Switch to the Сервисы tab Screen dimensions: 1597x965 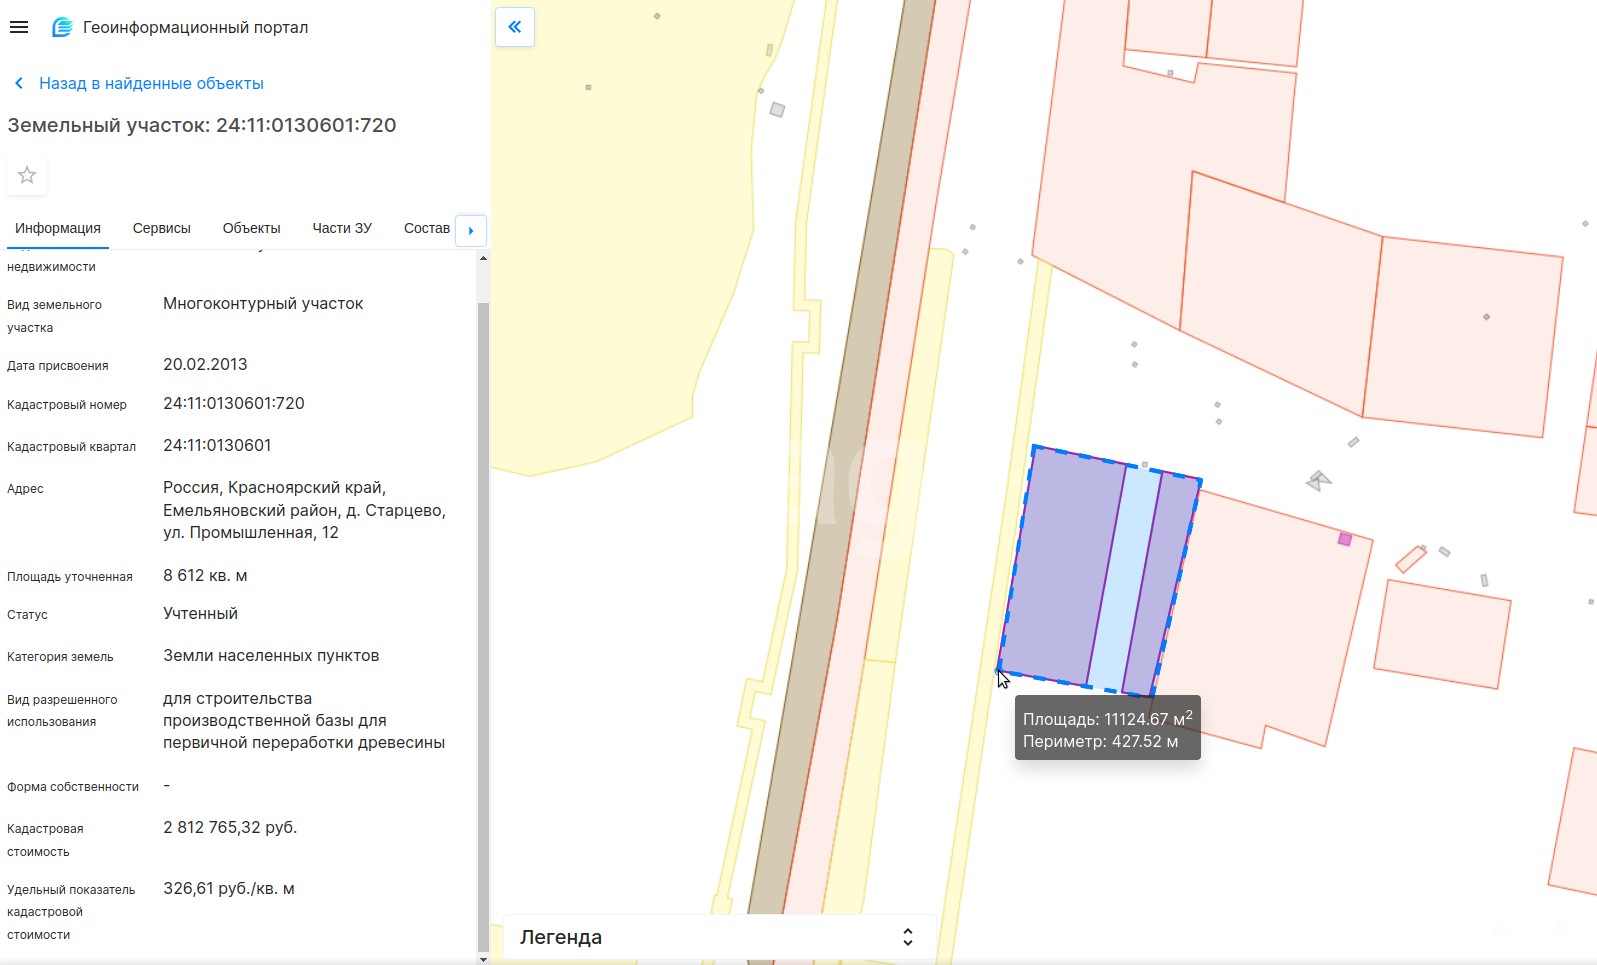point(161,229)
